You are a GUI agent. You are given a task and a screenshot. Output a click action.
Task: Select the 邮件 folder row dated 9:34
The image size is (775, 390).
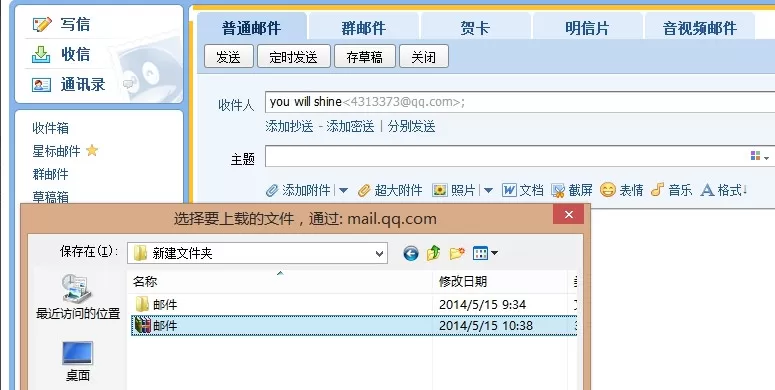click(x=354, y=304)
